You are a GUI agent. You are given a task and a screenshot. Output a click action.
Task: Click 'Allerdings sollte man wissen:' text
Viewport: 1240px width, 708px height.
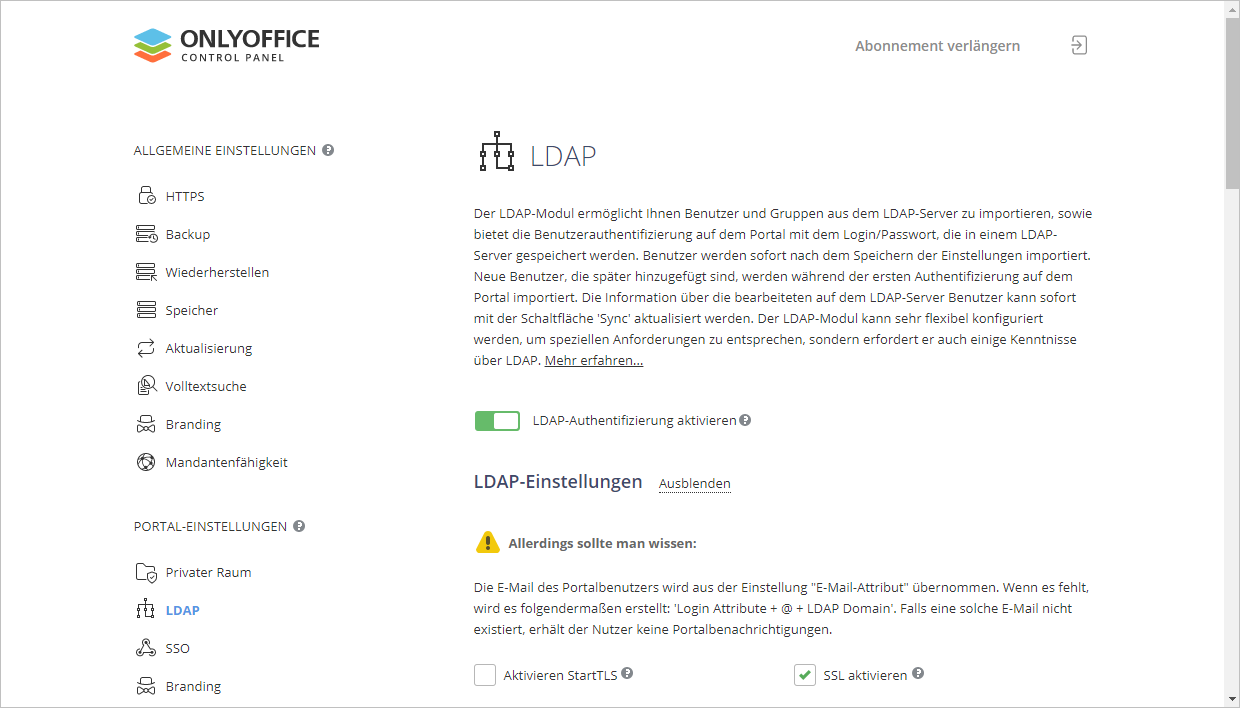[x=602, y=544]
